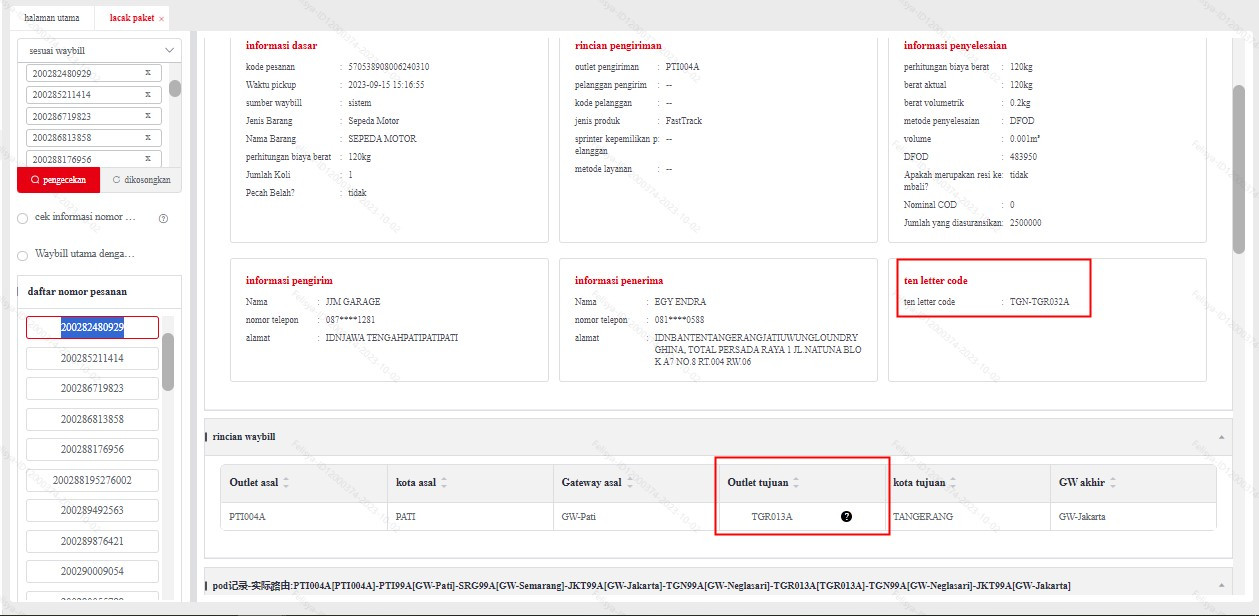Sort by GW akhir column
Image resolution: width=1259 pixels, height=616 pixels.
pyautogui.click(x=1113, y=483)
